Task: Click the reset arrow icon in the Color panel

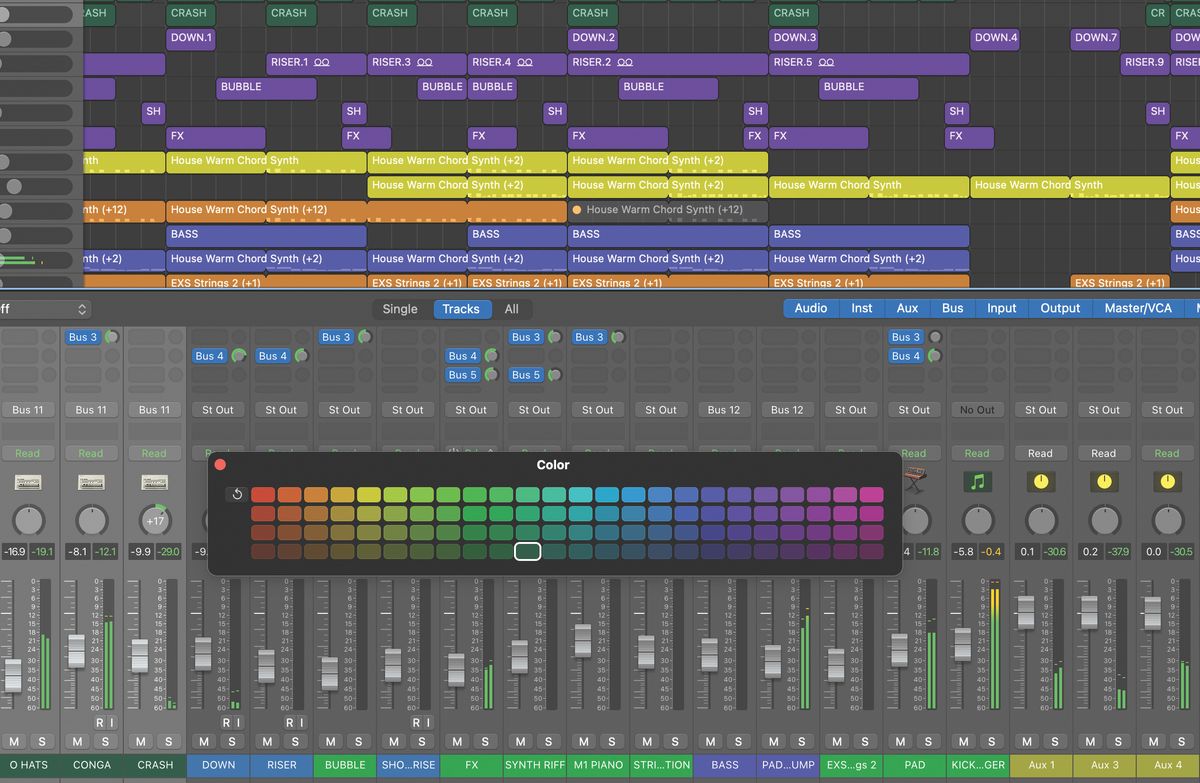Action: point(236,494)
